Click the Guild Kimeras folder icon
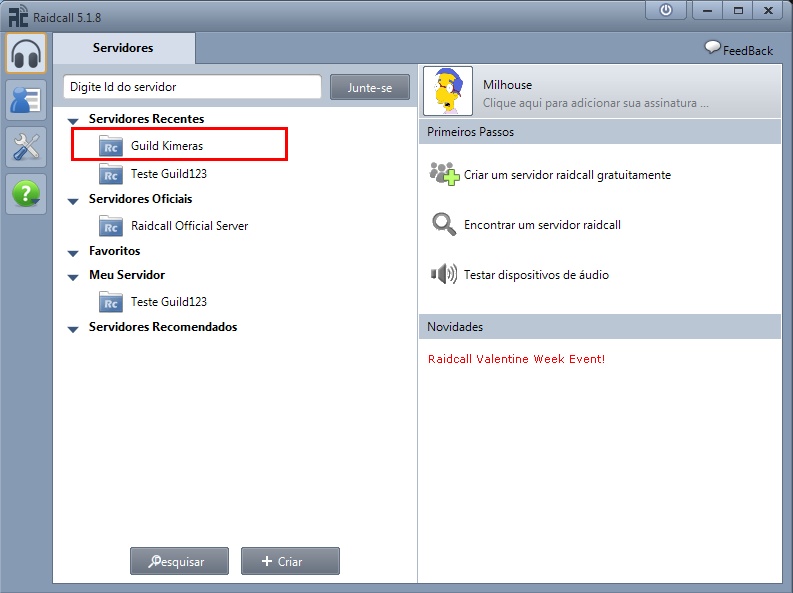The width and height of the screenshot is (793, 593). 111,146
